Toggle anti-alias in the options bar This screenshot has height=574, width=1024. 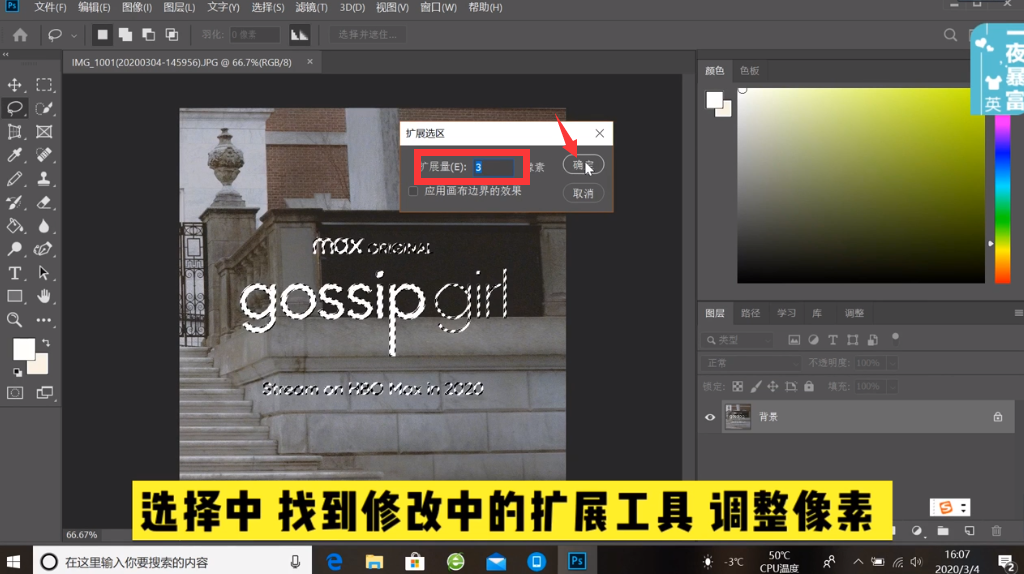tap(299, 35)
